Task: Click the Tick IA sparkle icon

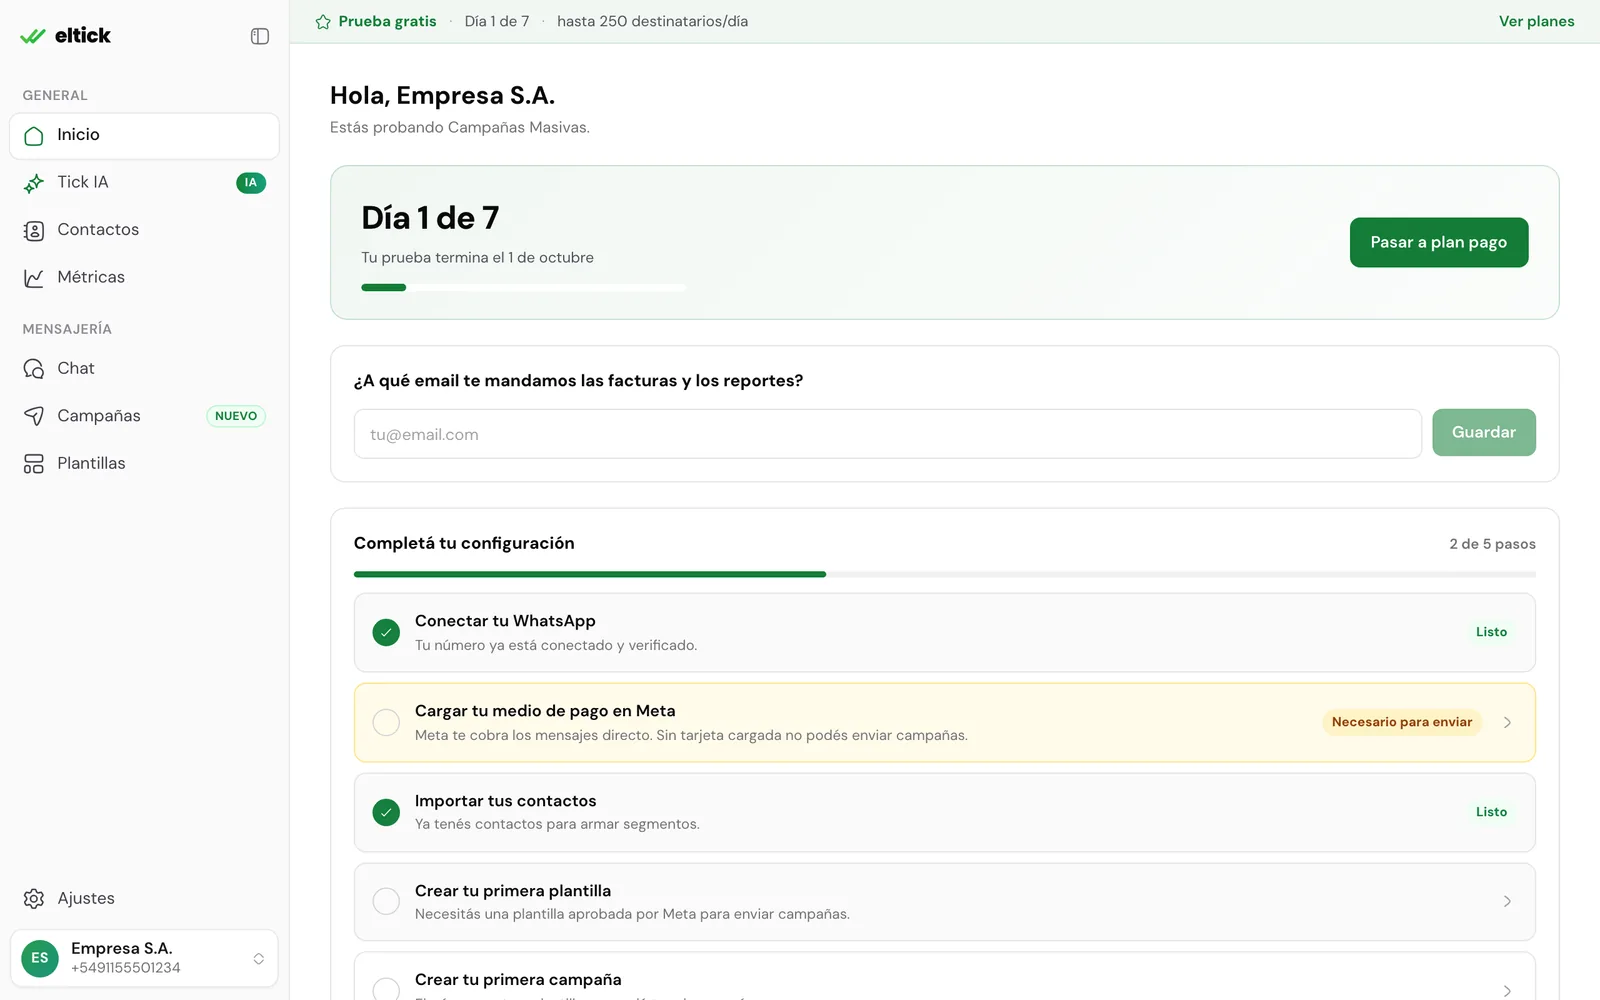Action: tap(34, 183)
